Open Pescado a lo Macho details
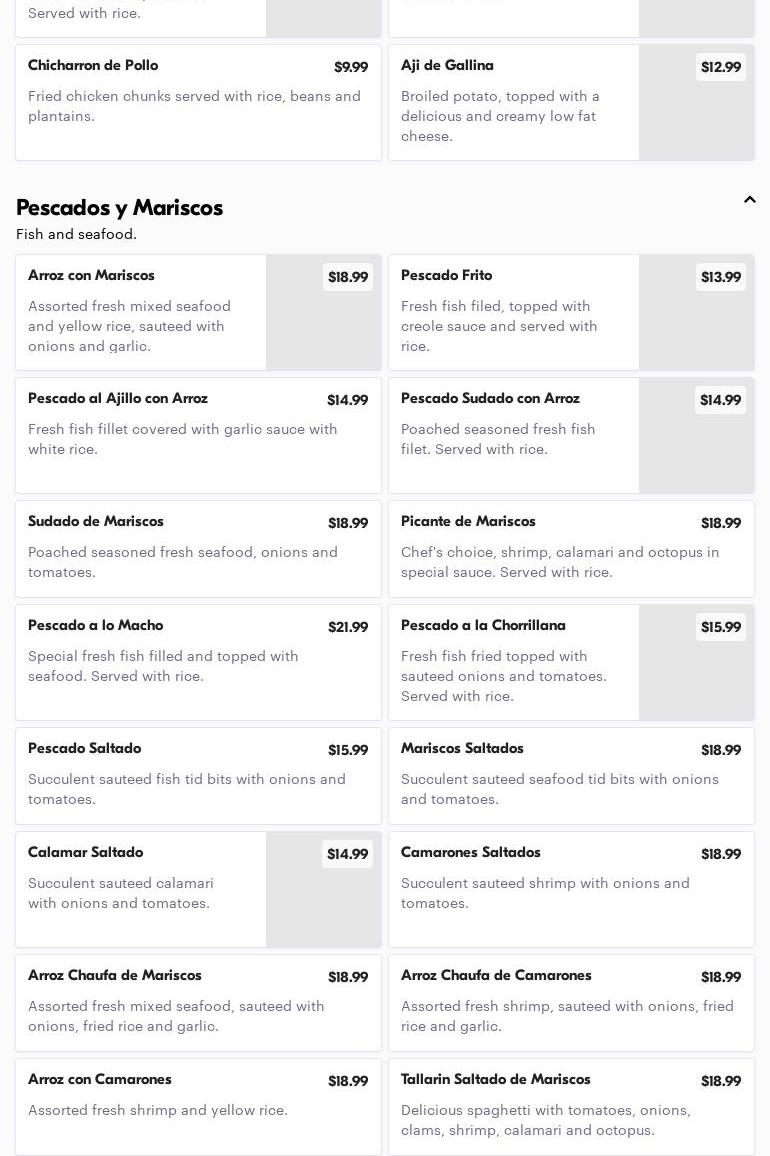 [x=198, y=662]
